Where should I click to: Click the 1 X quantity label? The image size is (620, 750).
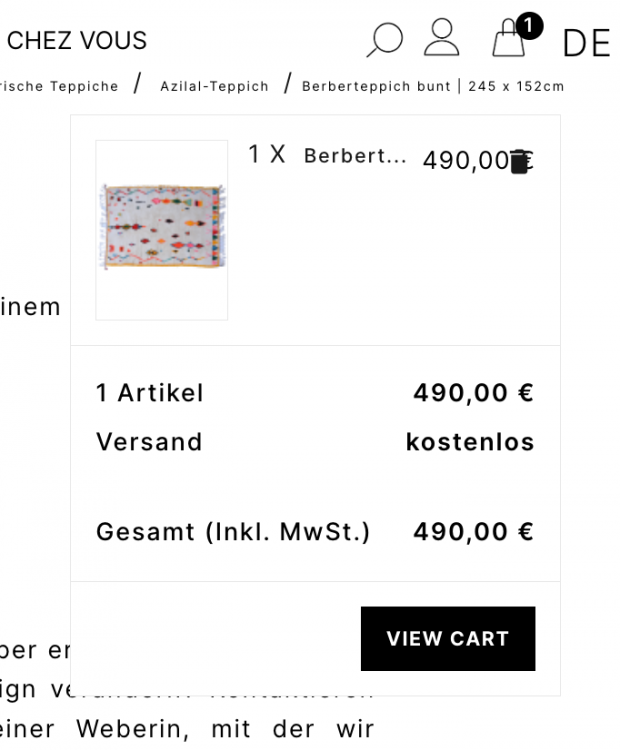point(267,155)
